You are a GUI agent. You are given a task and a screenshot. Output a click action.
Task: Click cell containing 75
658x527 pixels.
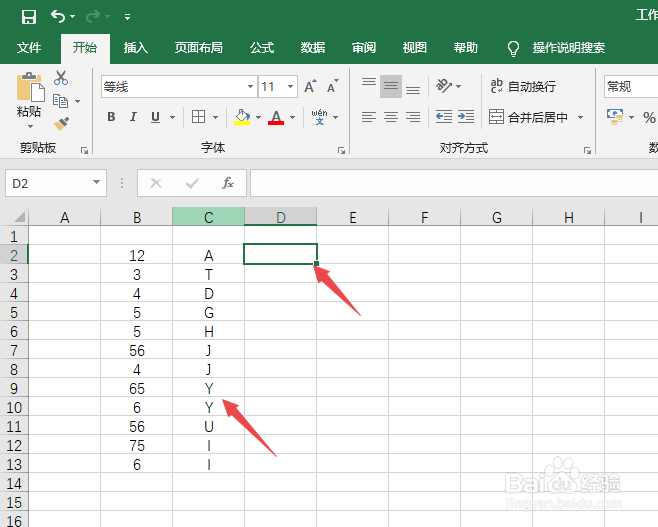point(137,445)
